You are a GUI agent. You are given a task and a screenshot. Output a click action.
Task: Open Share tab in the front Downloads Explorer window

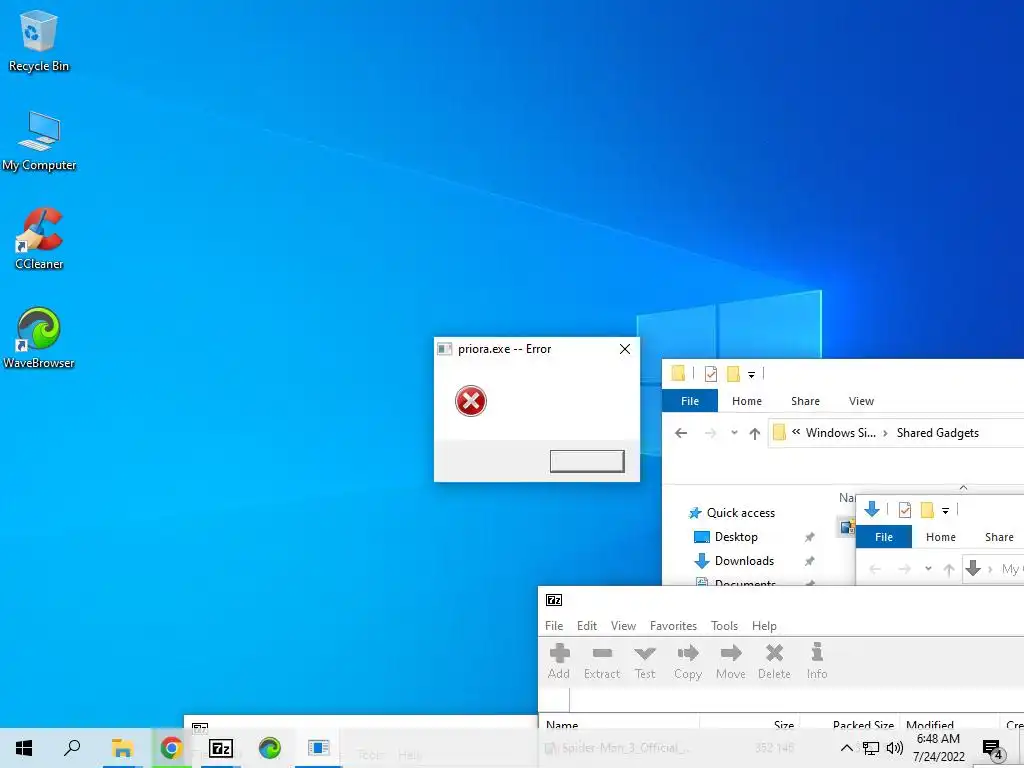click(999, 537)
